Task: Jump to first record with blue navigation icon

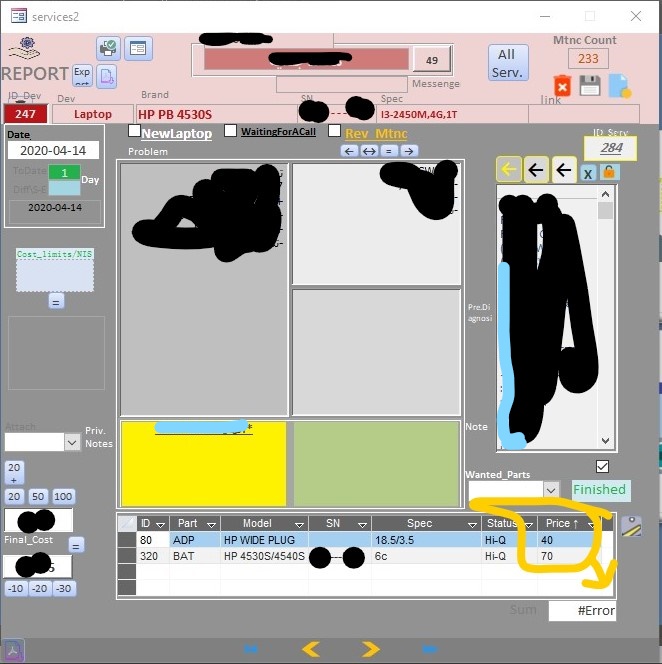Action: (x=251, y=649)
